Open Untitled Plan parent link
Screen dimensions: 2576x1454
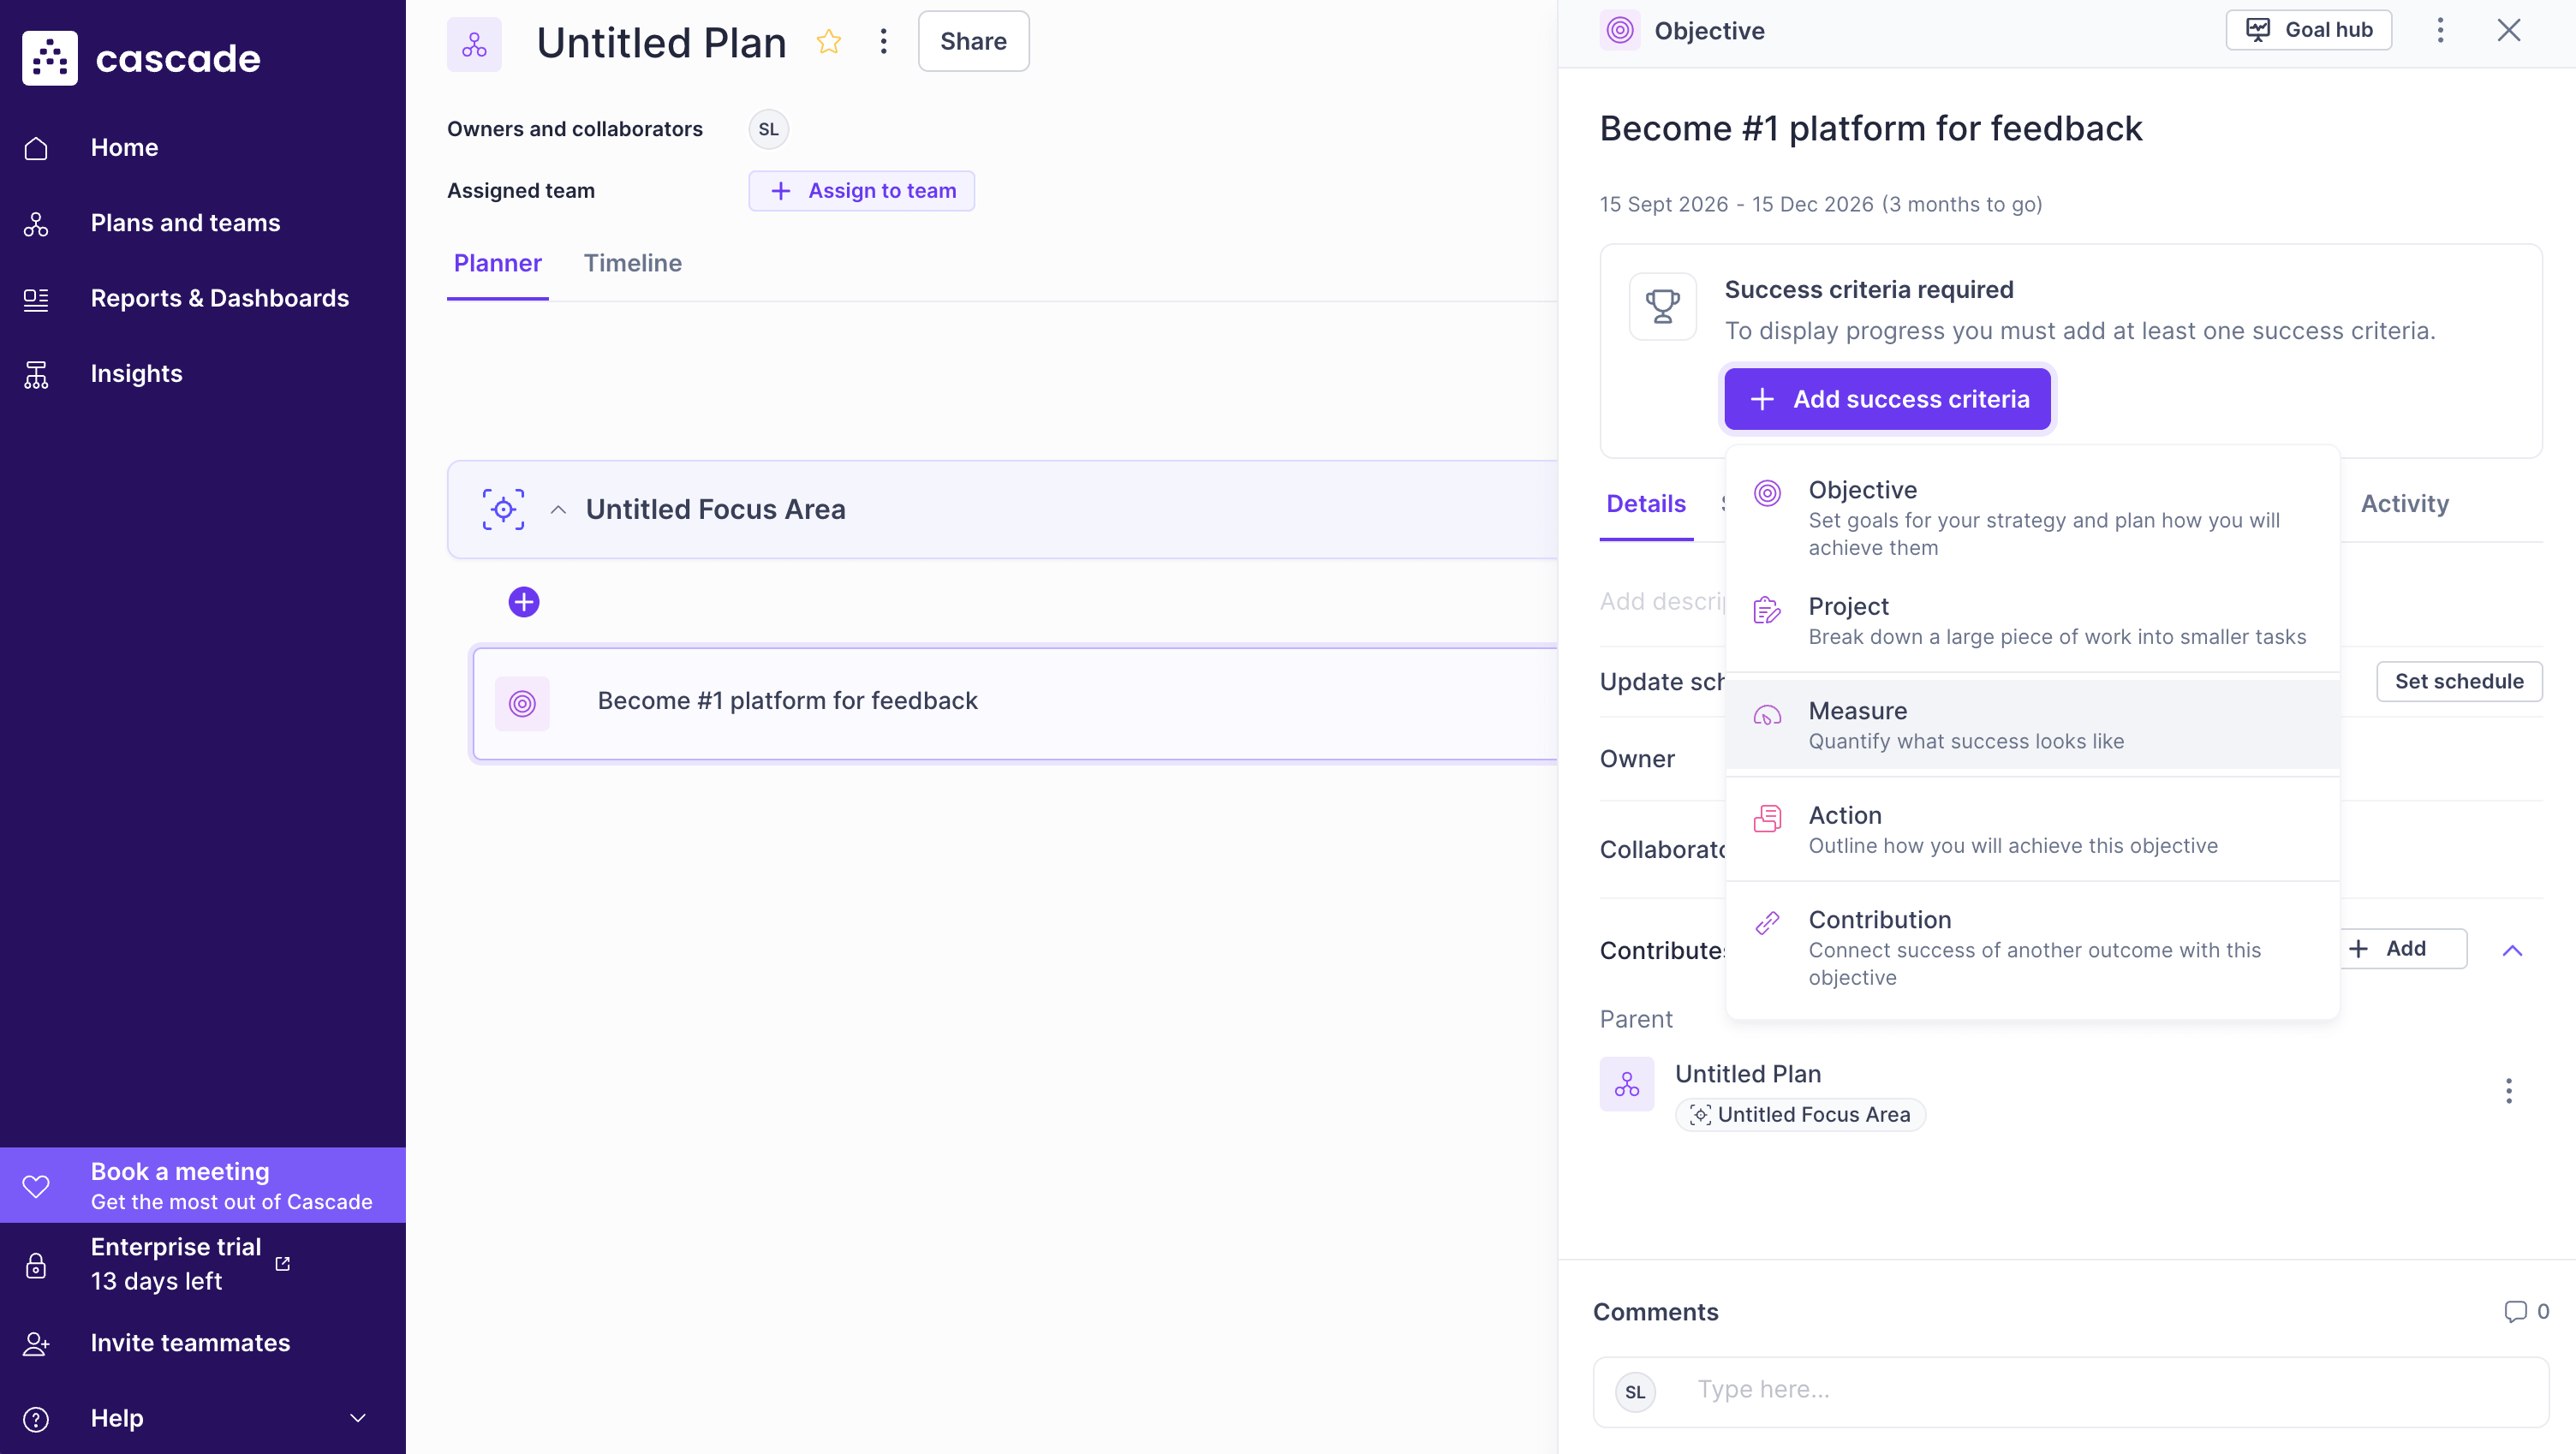pyautogui.click(x=1747, y=1074)
